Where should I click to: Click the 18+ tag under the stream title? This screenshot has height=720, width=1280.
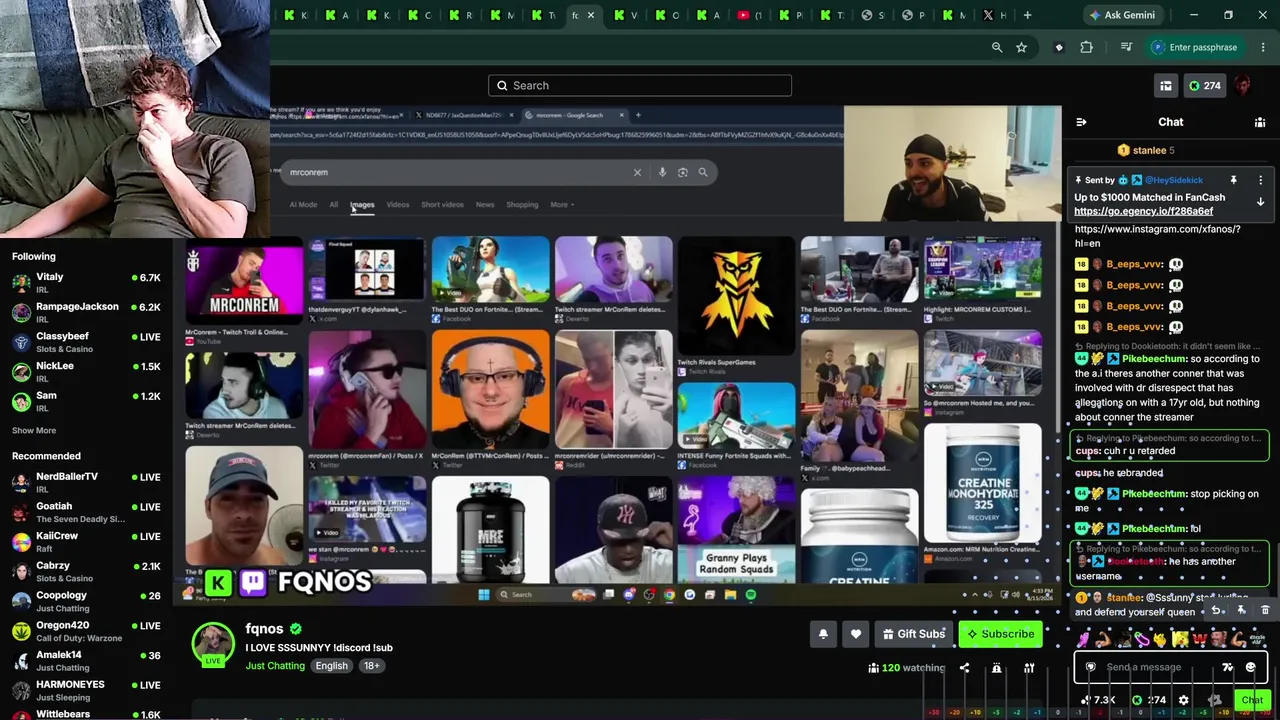pyautogui.click(x=371, y=666)
